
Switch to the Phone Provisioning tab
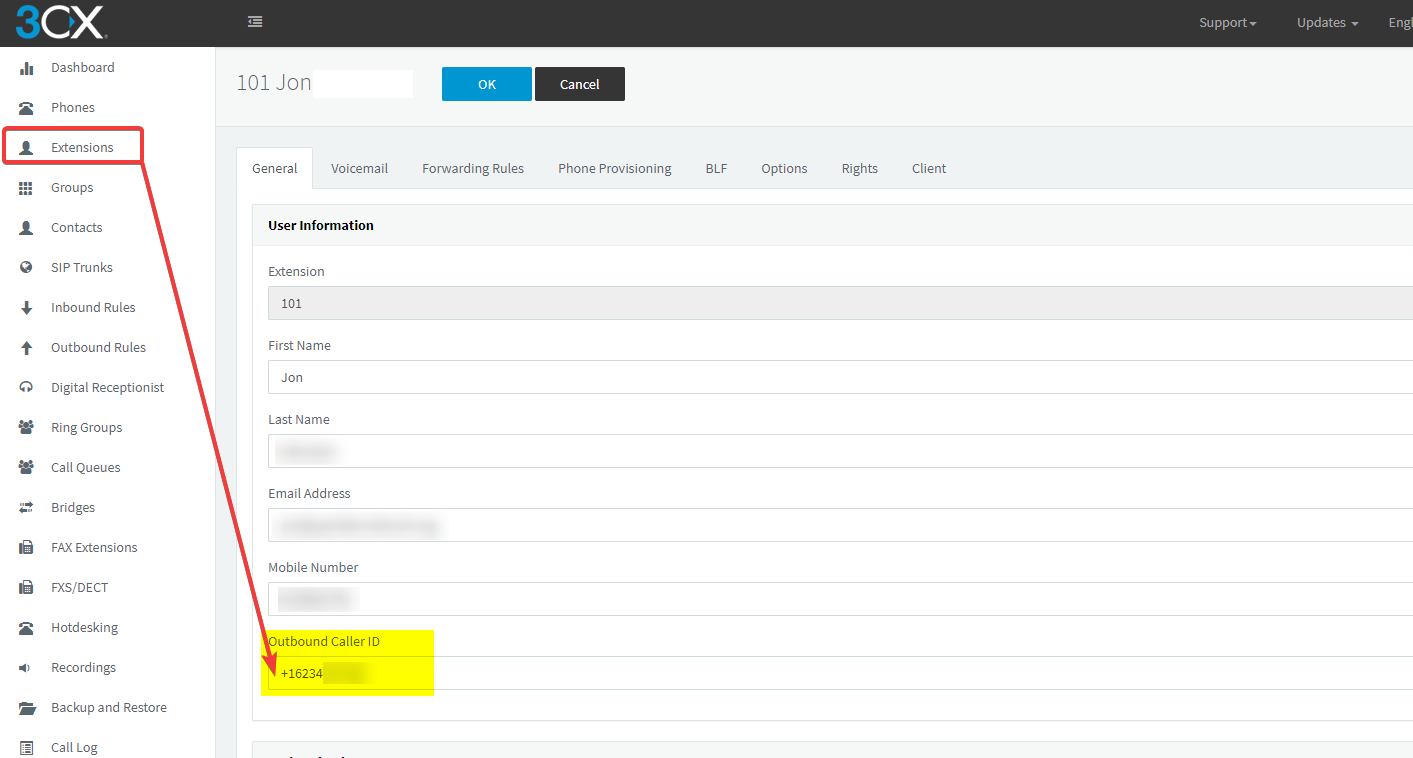point(615,168)
